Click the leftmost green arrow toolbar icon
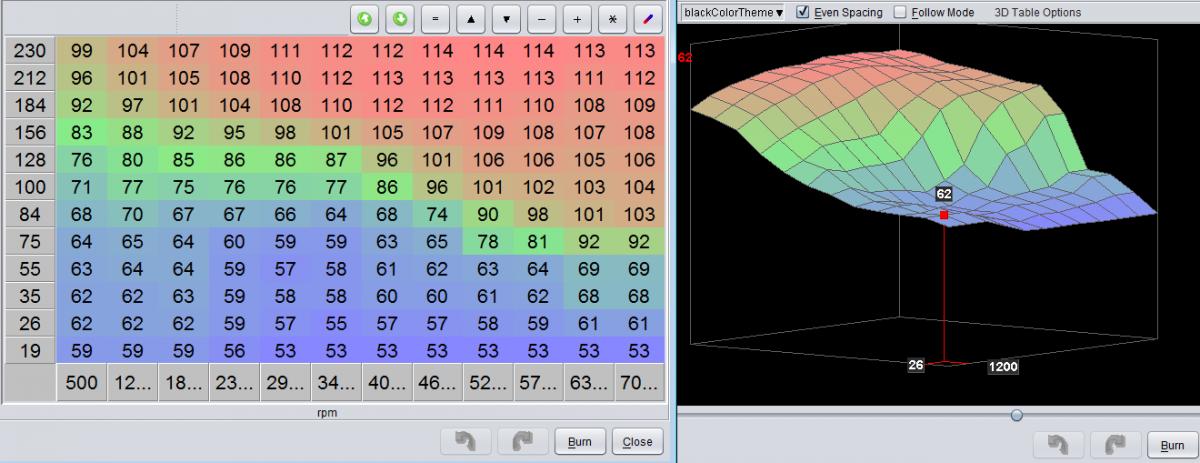Screen dimensions: 1200x463 [364, 19]
